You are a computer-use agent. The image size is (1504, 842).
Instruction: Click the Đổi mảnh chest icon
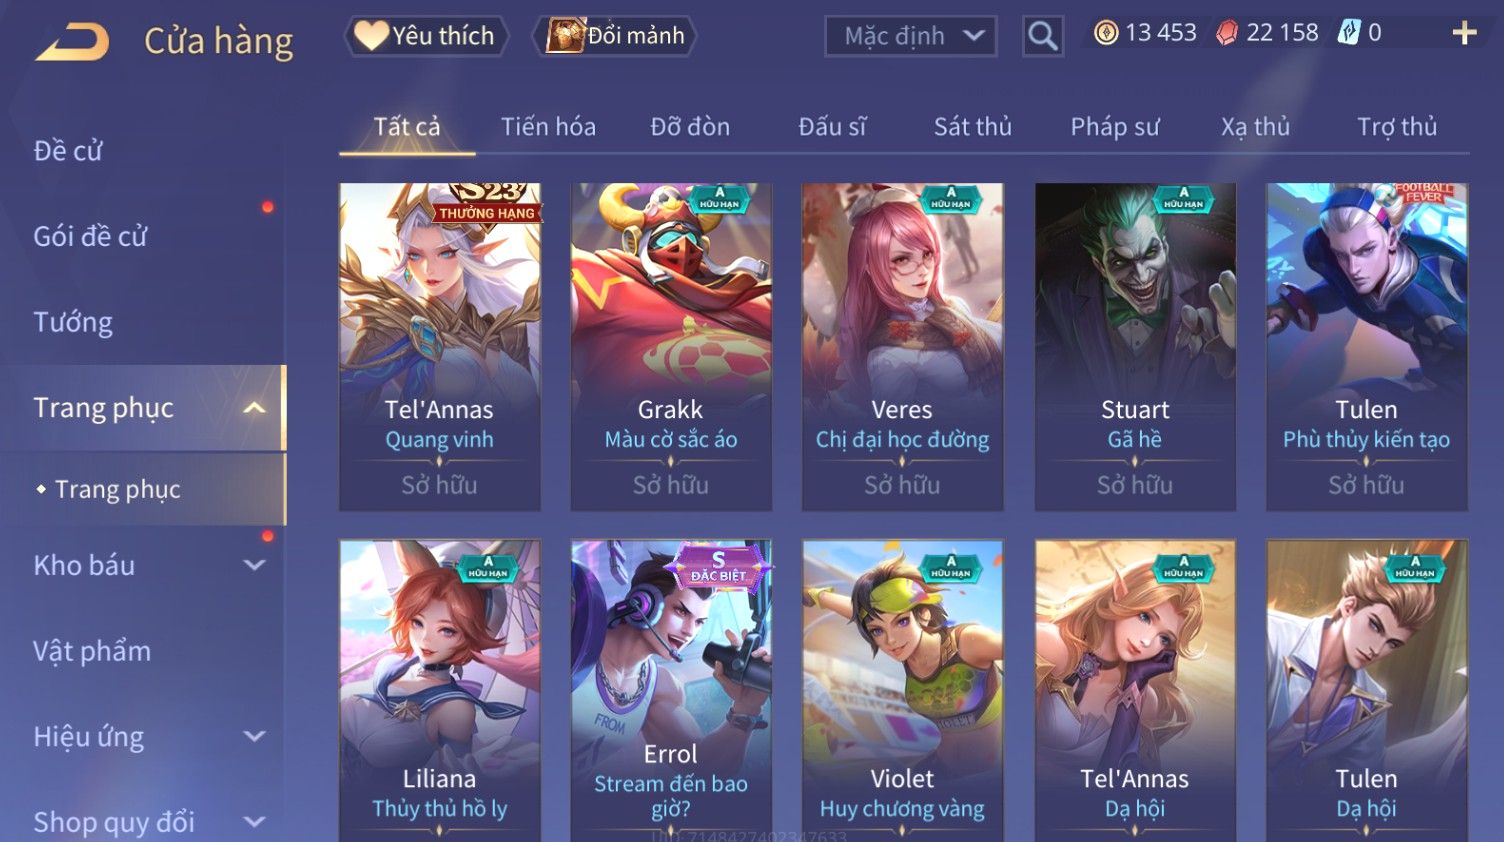[565, 36]
